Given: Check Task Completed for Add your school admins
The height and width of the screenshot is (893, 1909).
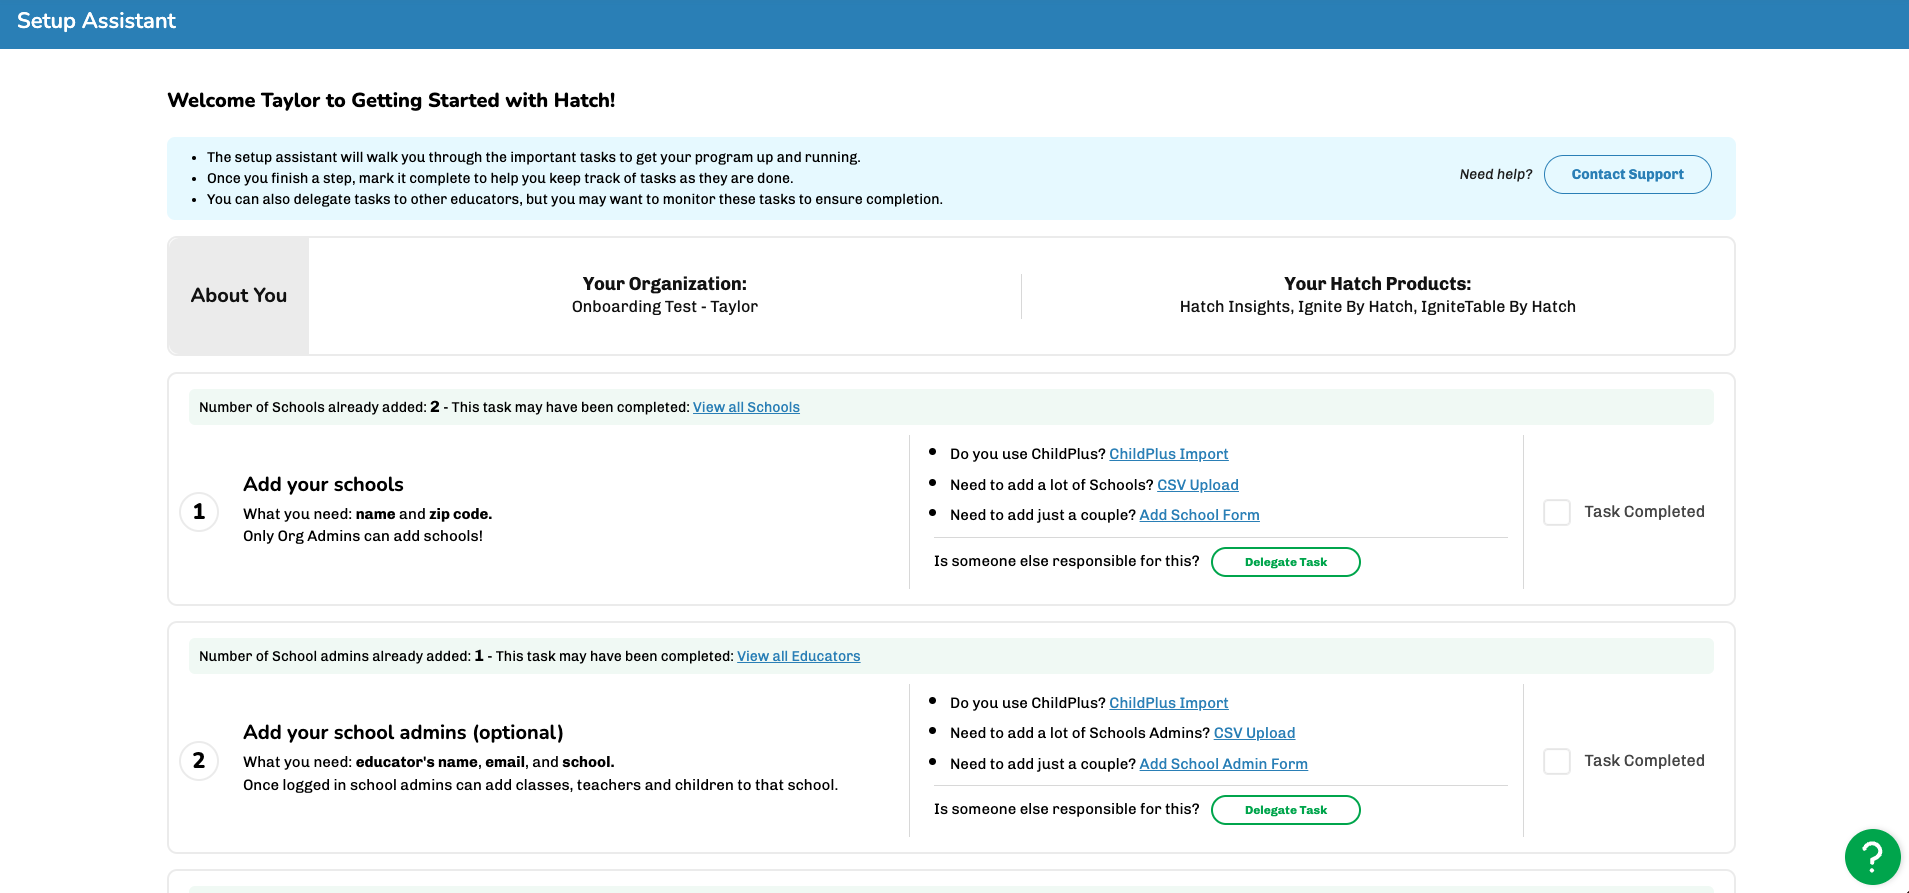Looking at the screenshot, I should point(1557,761).
